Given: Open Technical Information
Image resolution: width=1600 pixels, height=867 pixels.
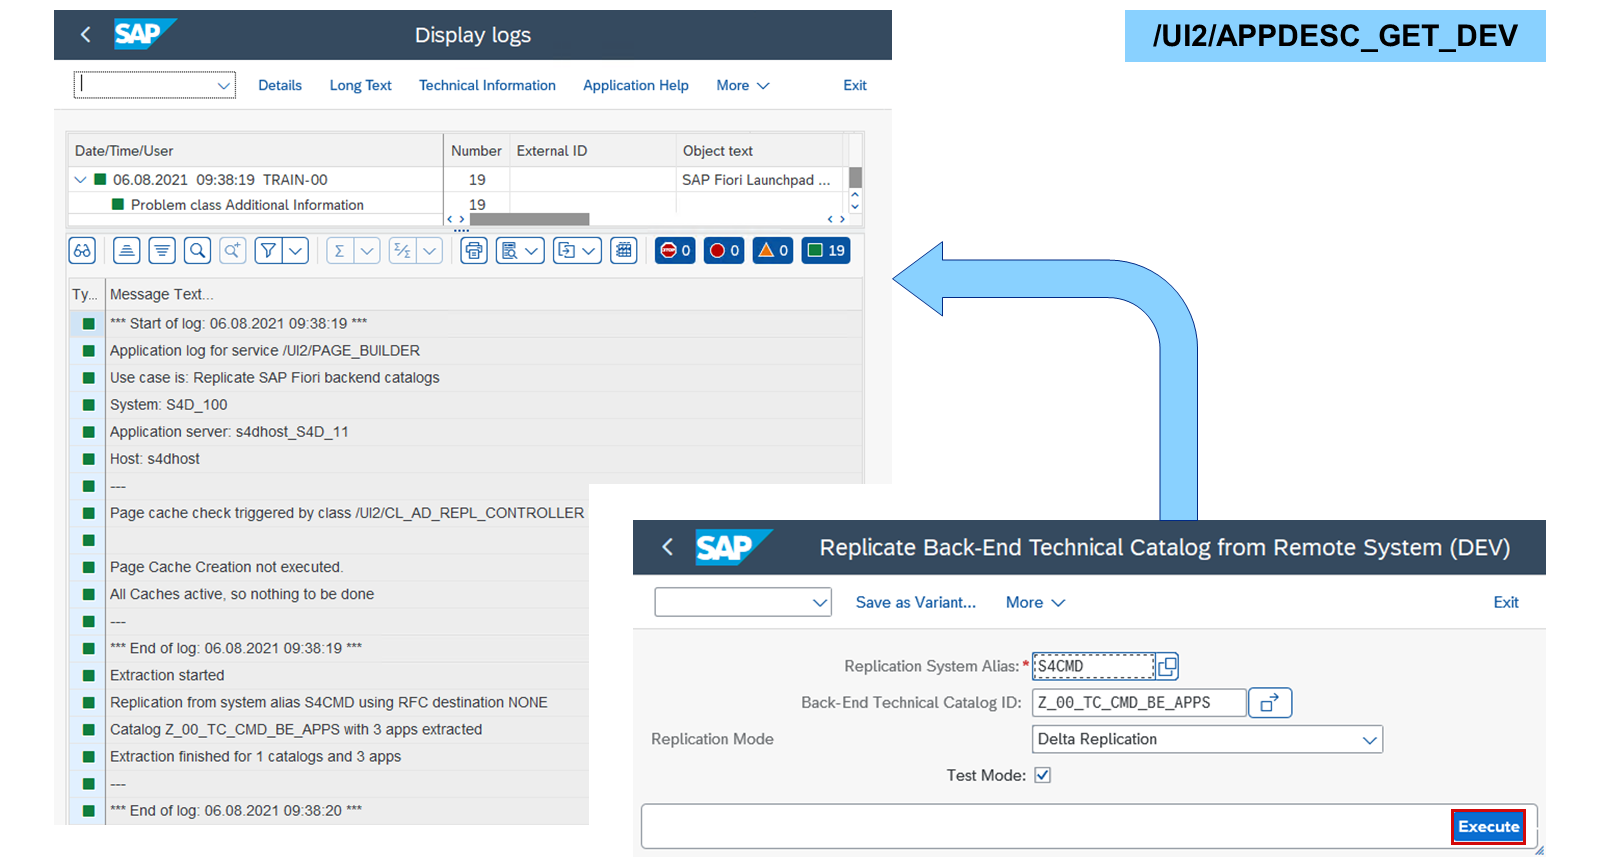Looking at the screenshot, I should coord(487,86).
